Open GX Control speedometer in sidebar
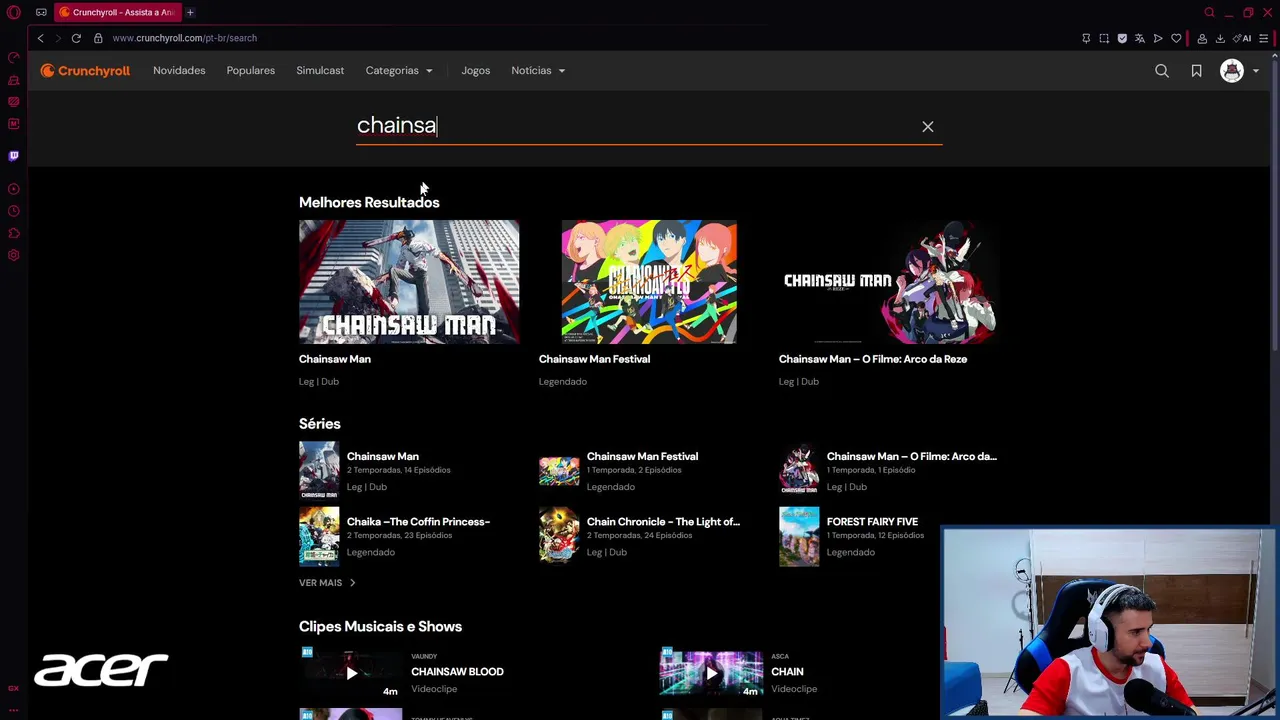The width and height of the screenshot is (1280, 720). pos(14,57)
